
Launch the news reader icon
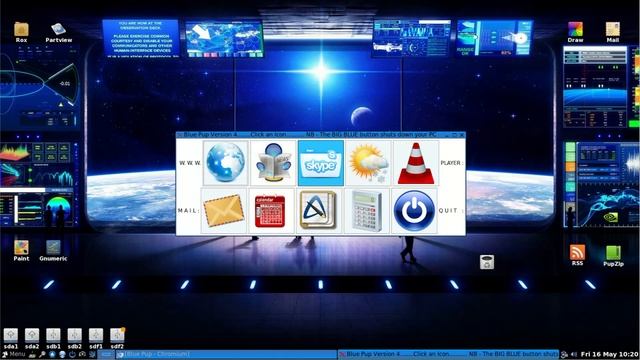coord(273,162)
